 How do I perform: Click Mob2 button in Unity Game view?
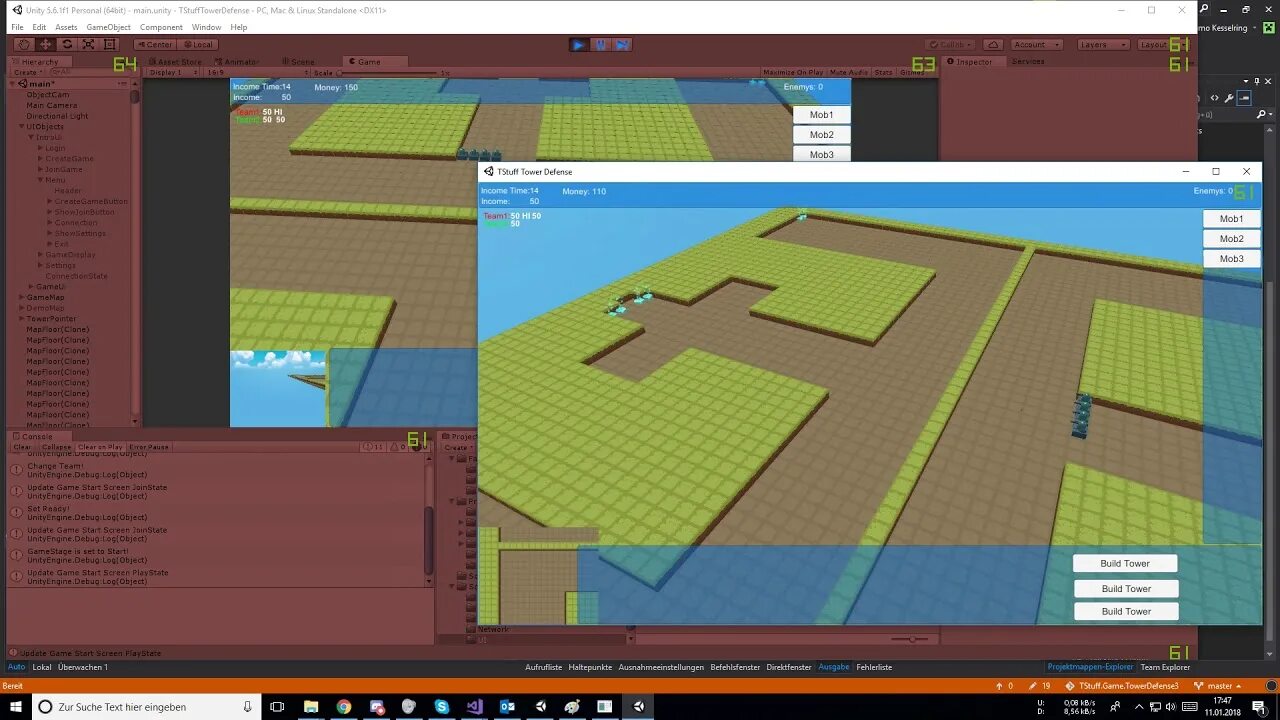pos(822,135)
